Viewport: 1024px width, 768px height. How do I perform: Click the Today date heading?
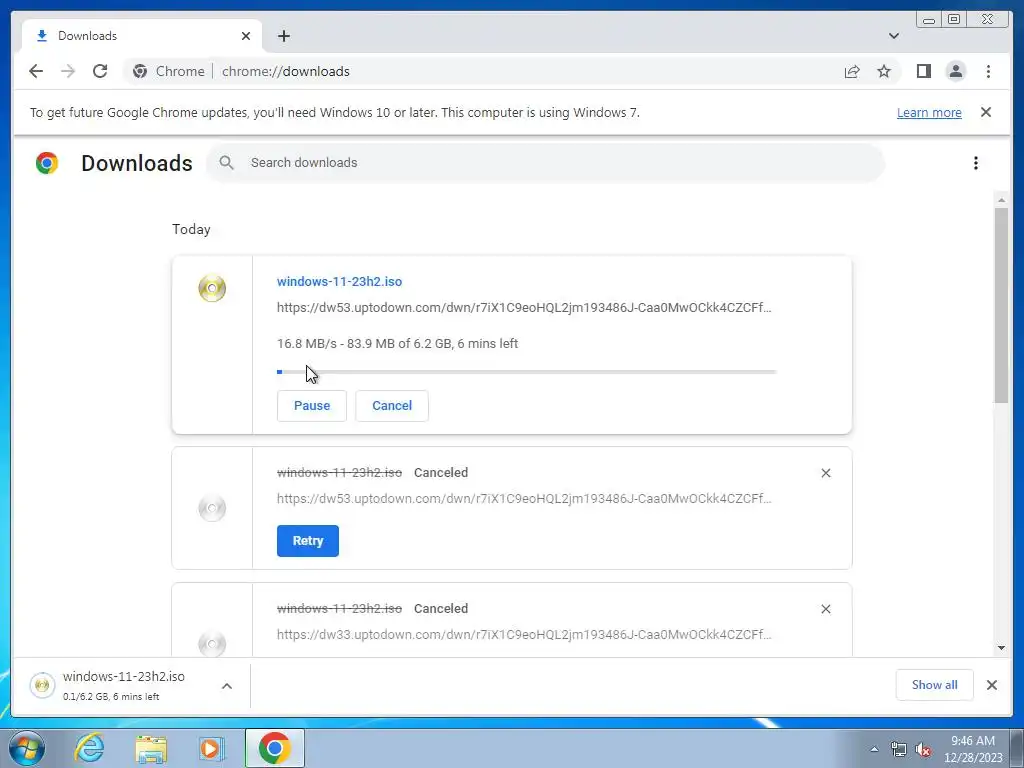coord(191,229)
